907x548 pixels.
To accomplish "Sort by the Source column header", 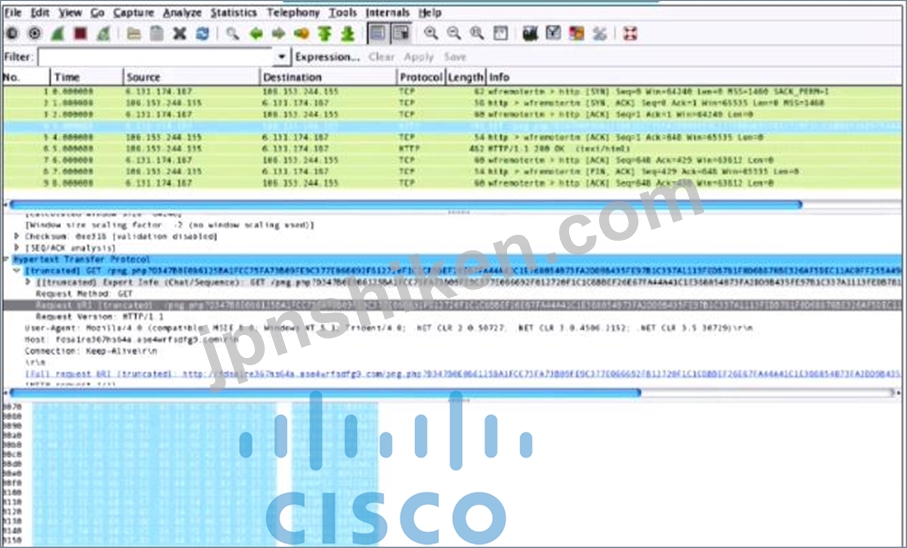I will 191,77.
